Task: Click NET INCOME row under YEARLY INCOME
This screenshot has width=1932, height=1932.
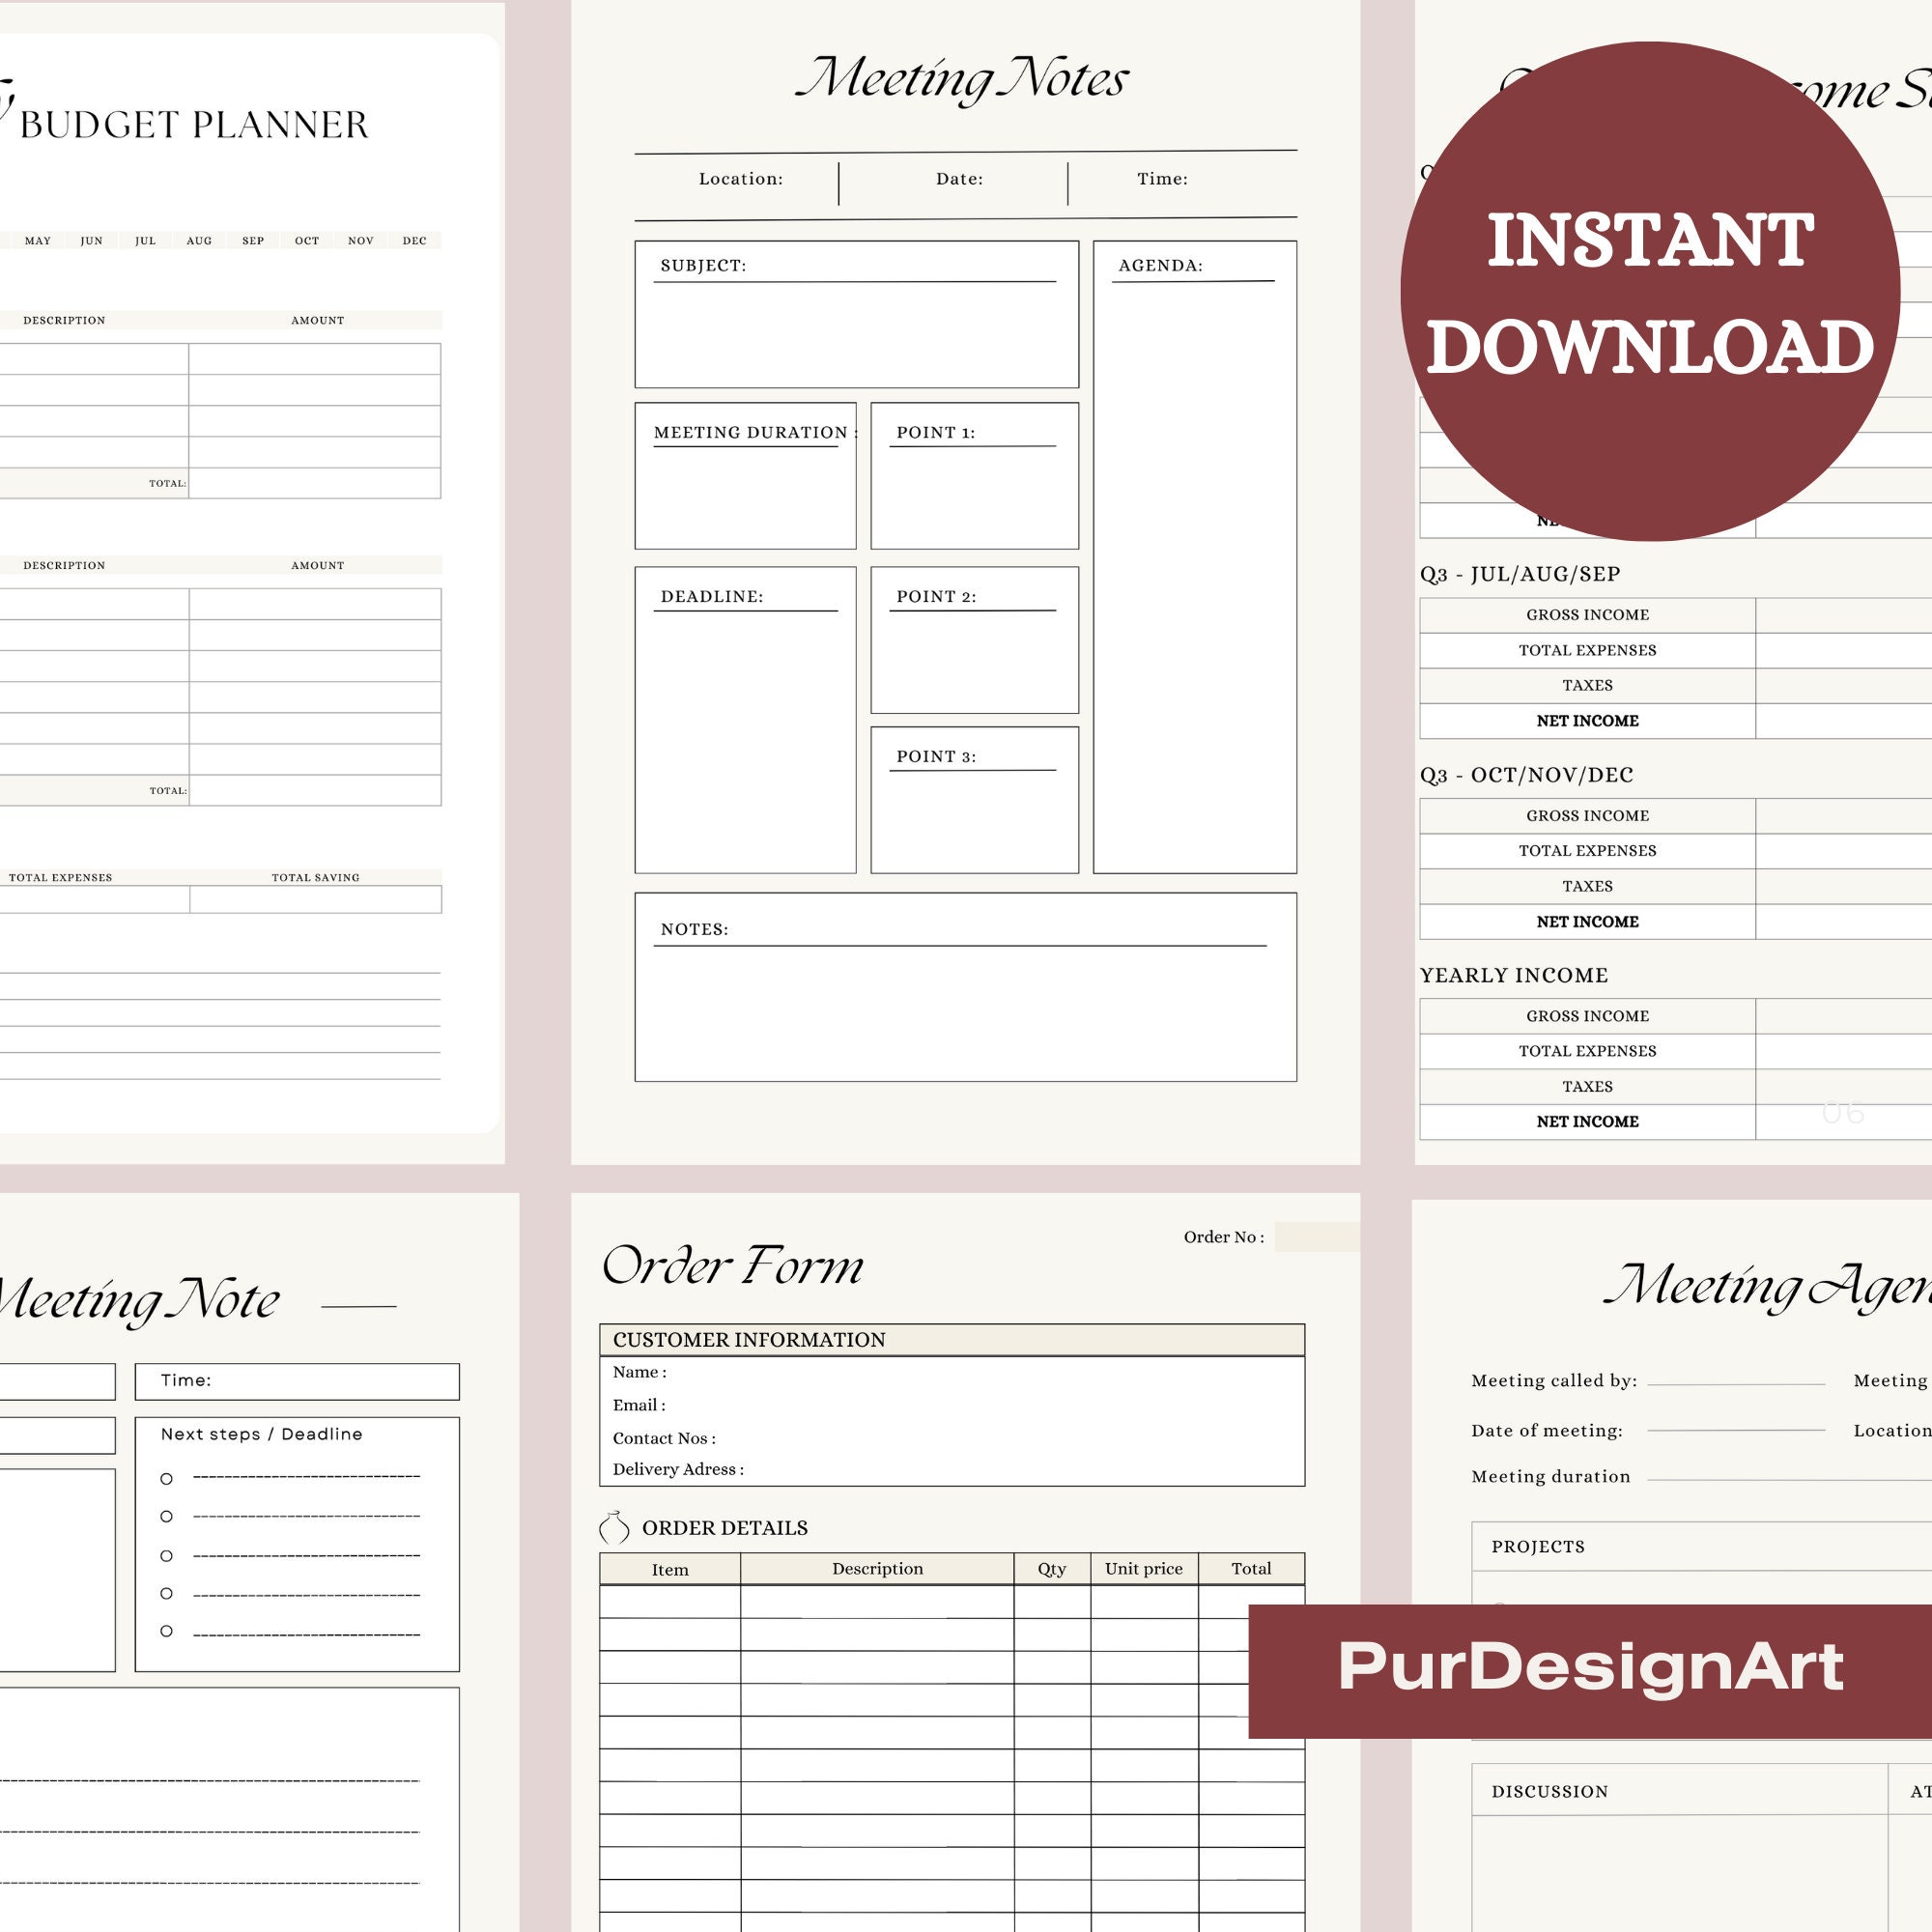Action: click(x=1587, y=1122)
